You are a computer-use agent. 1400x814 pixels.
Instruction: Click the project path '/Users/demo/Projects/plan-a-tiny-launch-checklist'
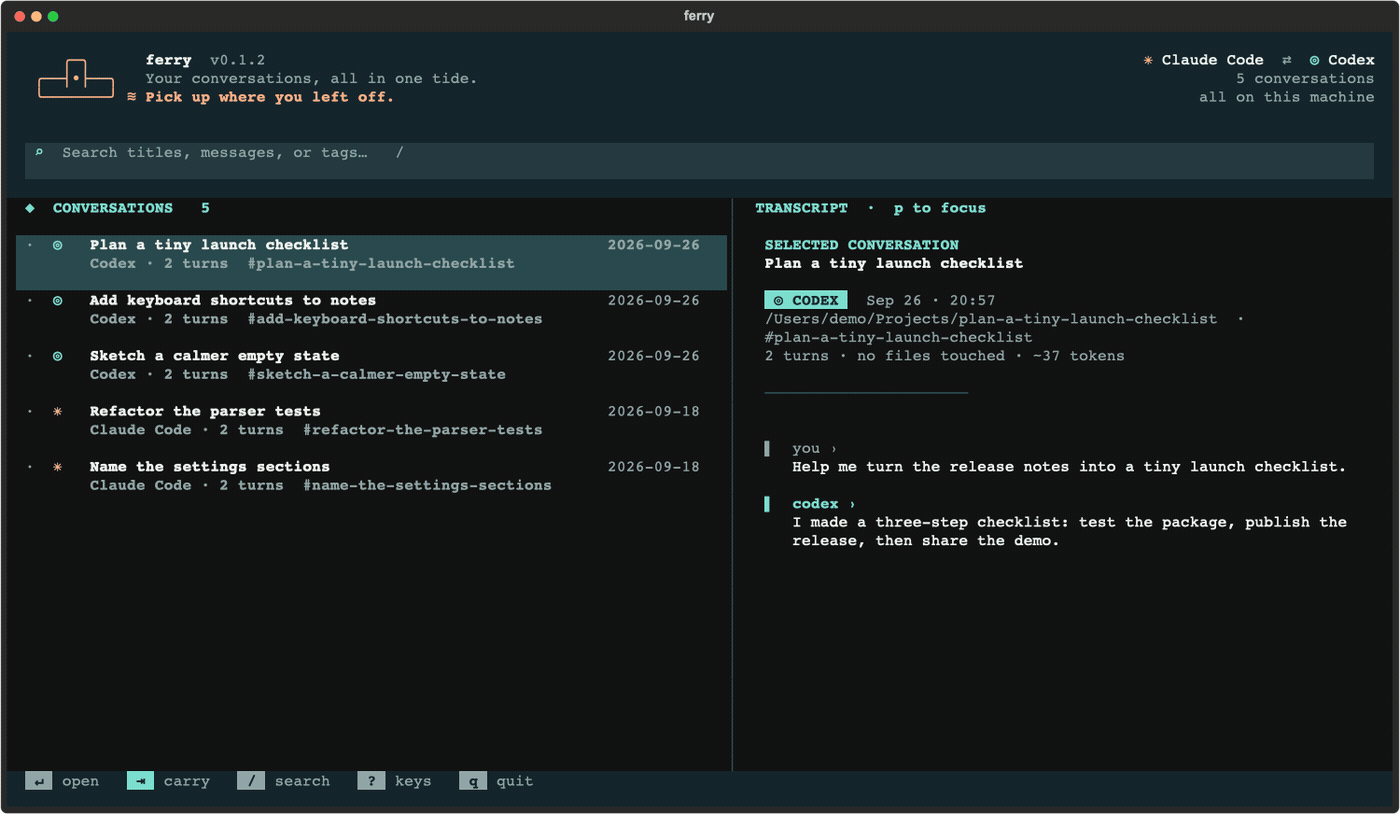pos(991,319)
